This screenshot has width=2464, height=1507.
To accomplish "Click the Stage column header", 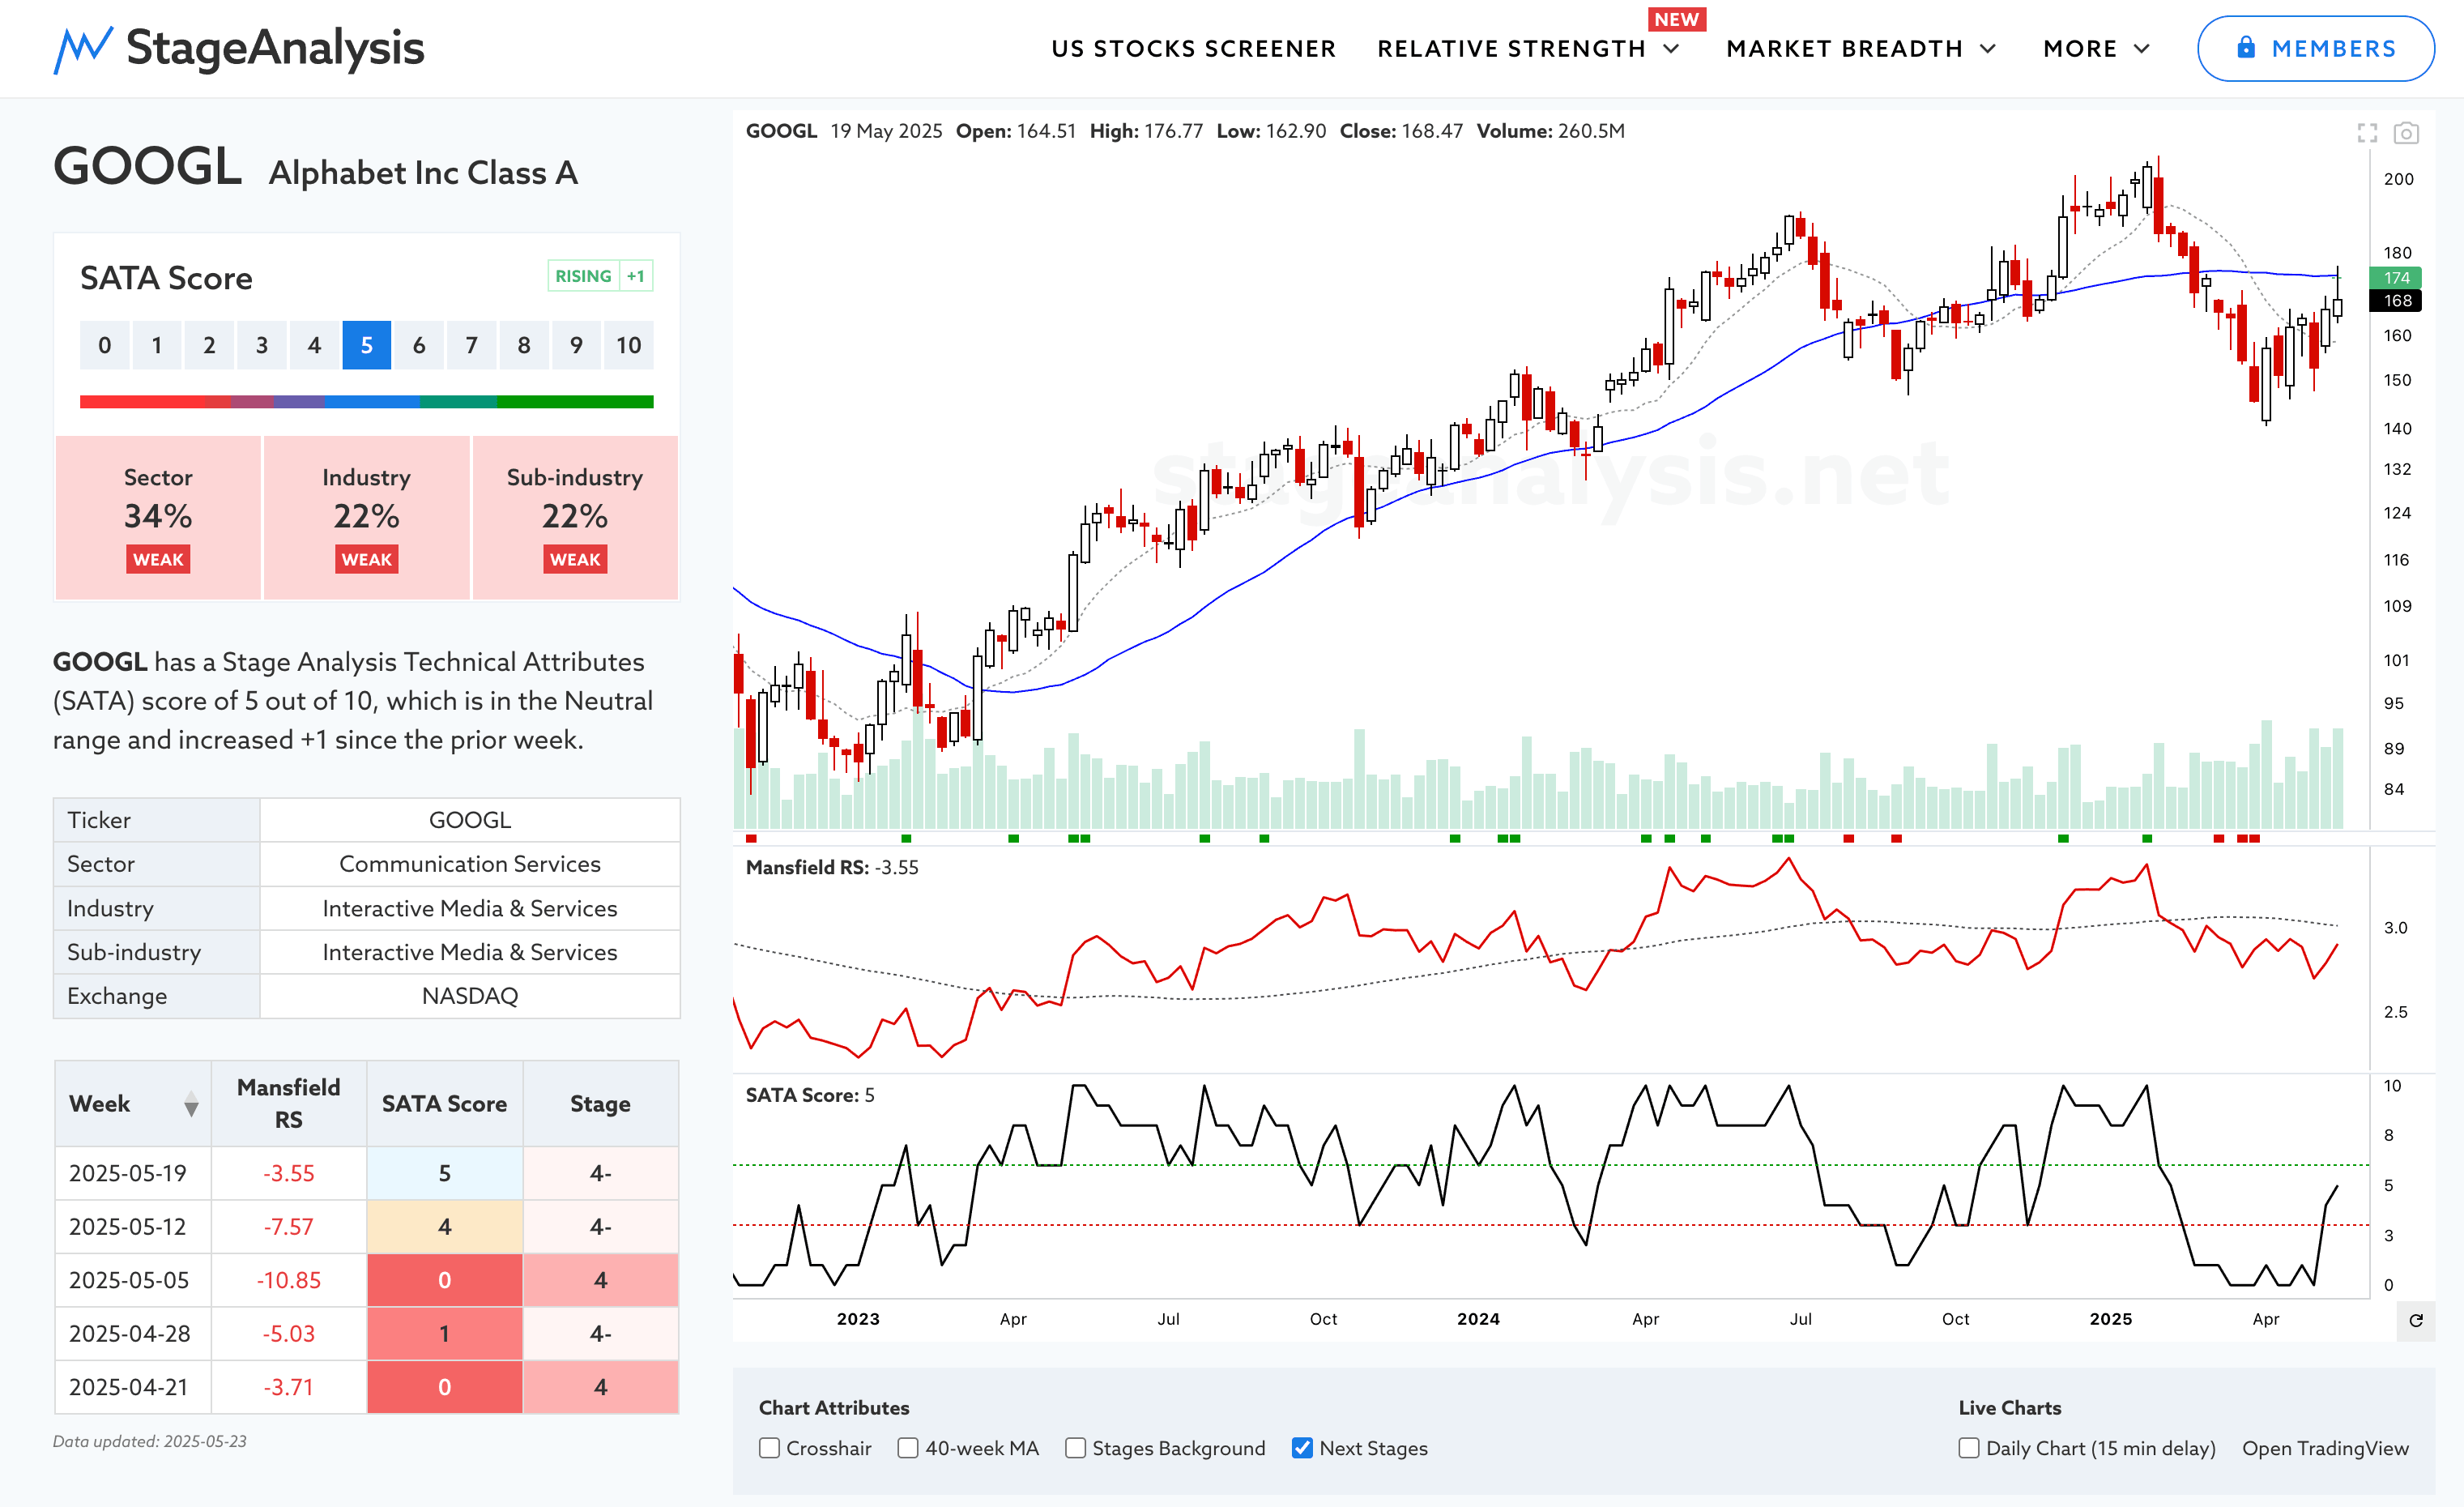I will [601, 1104].
